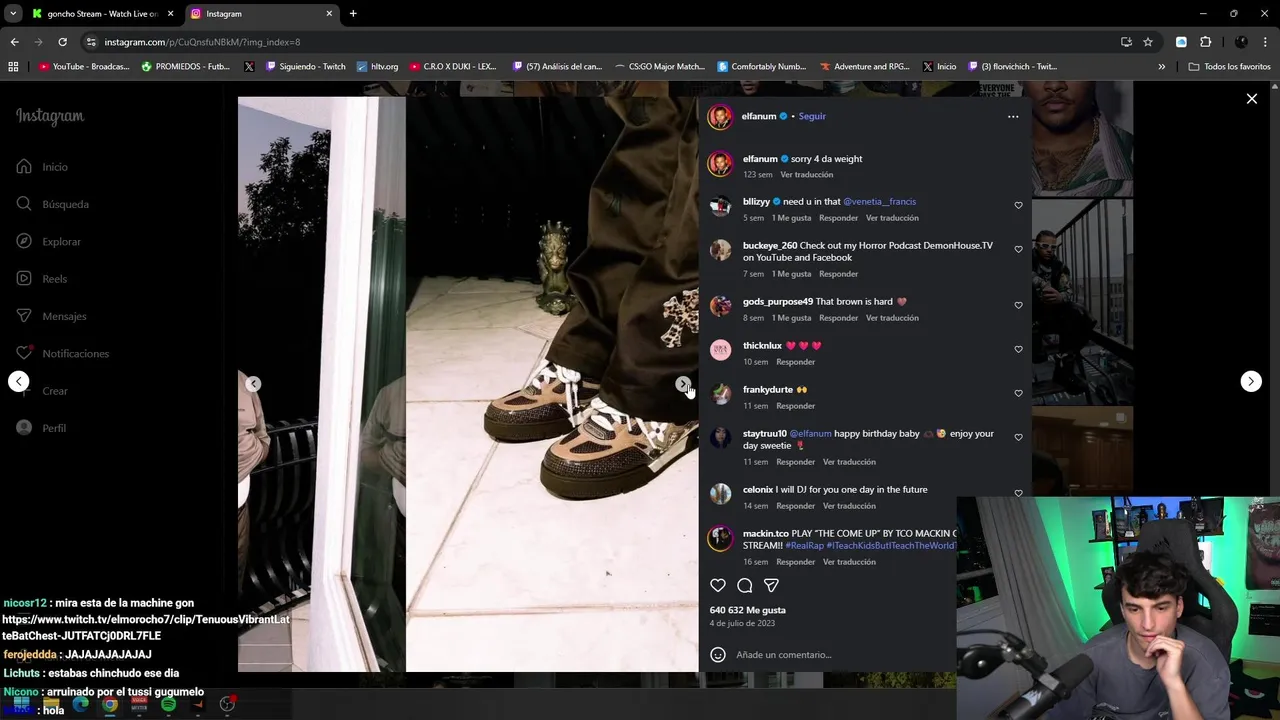Image resolution: width=1280 pixels, height=720 pixels.
Task: Open Perfil in Instagram sidebar
Action: click(x=41, y=428)
